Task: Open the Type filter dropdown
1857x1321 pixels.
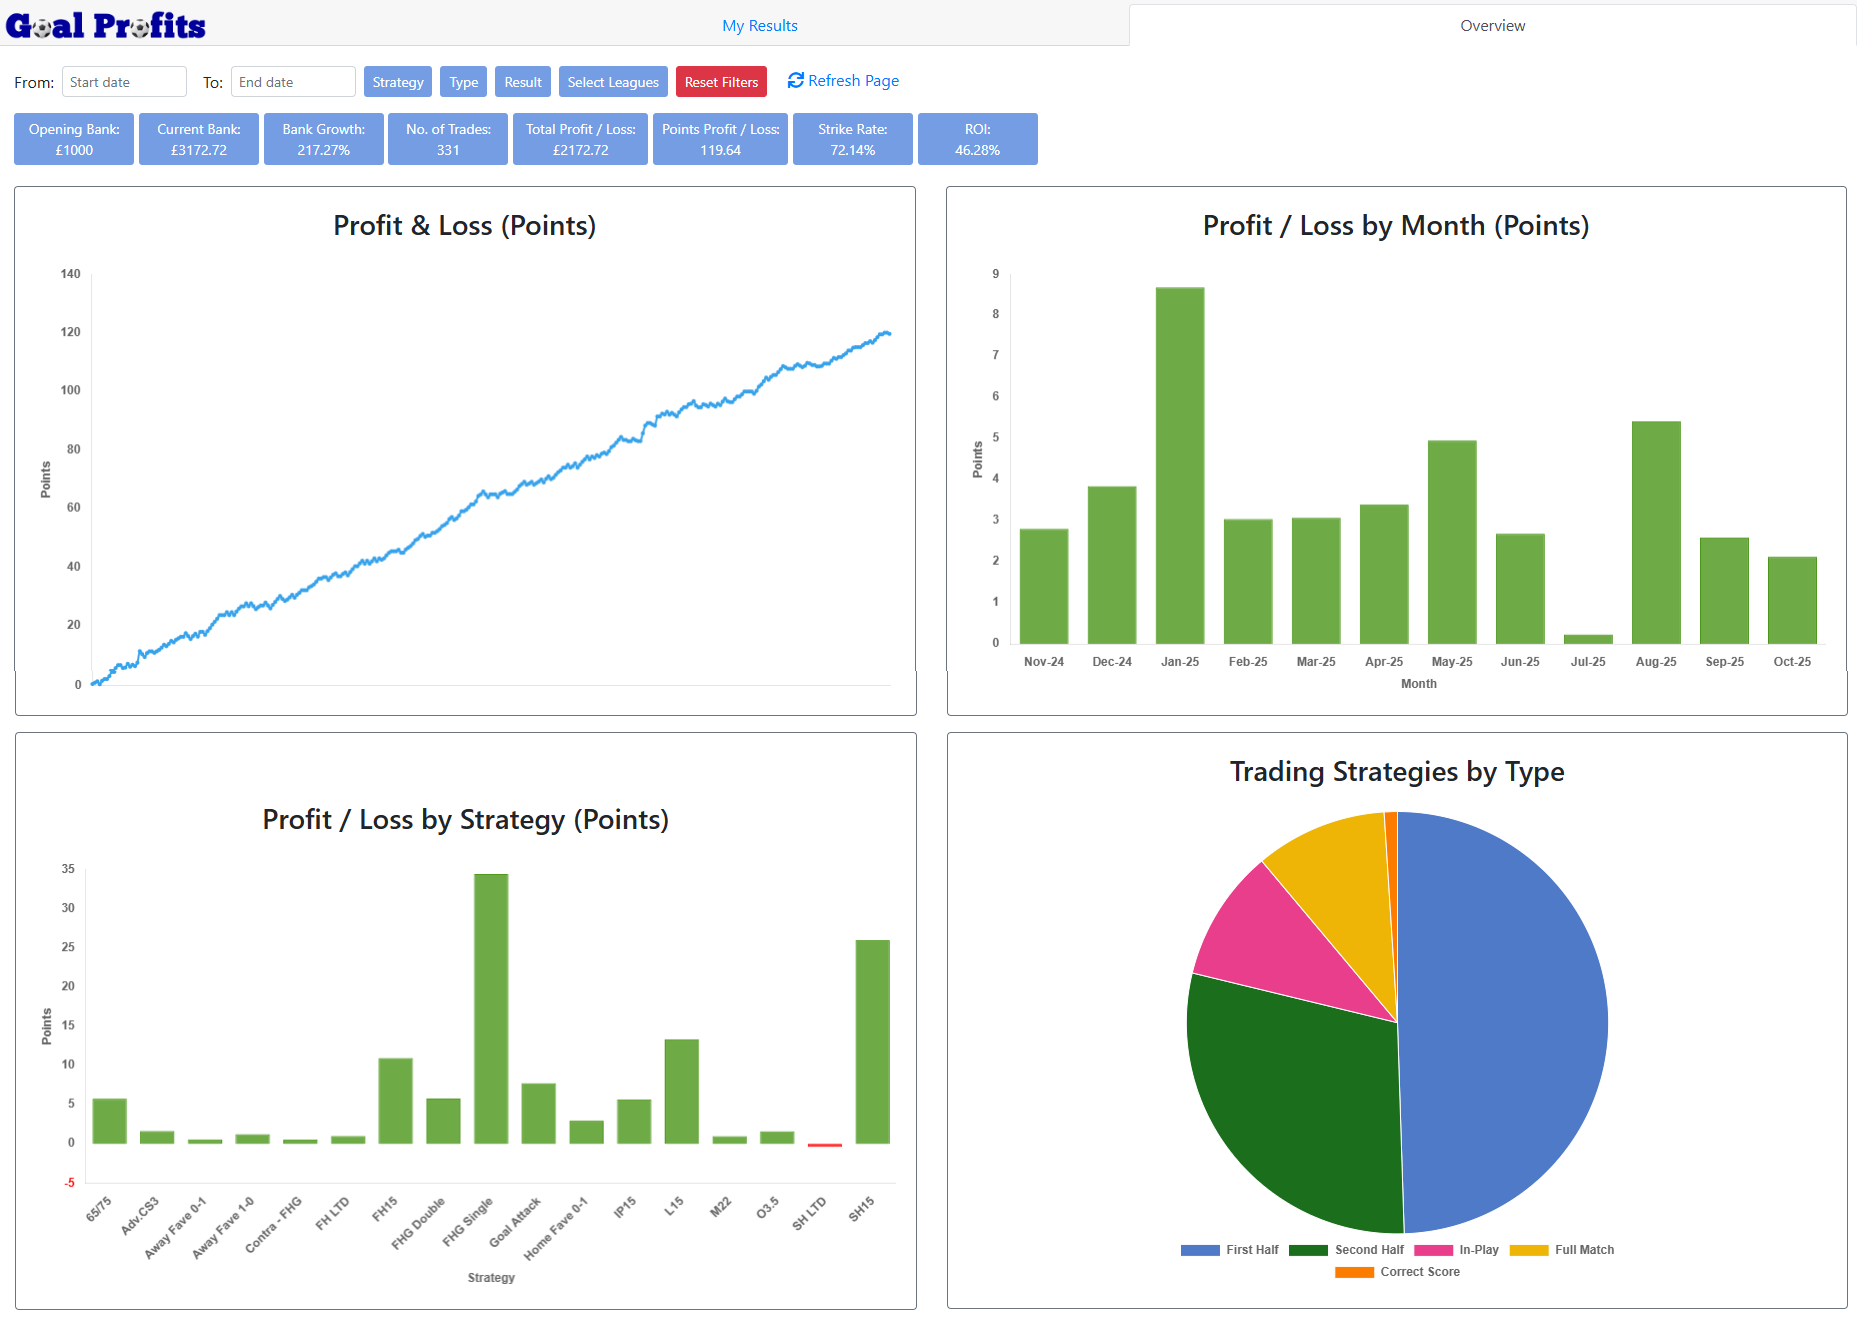Action: click(x=463, y=82)
